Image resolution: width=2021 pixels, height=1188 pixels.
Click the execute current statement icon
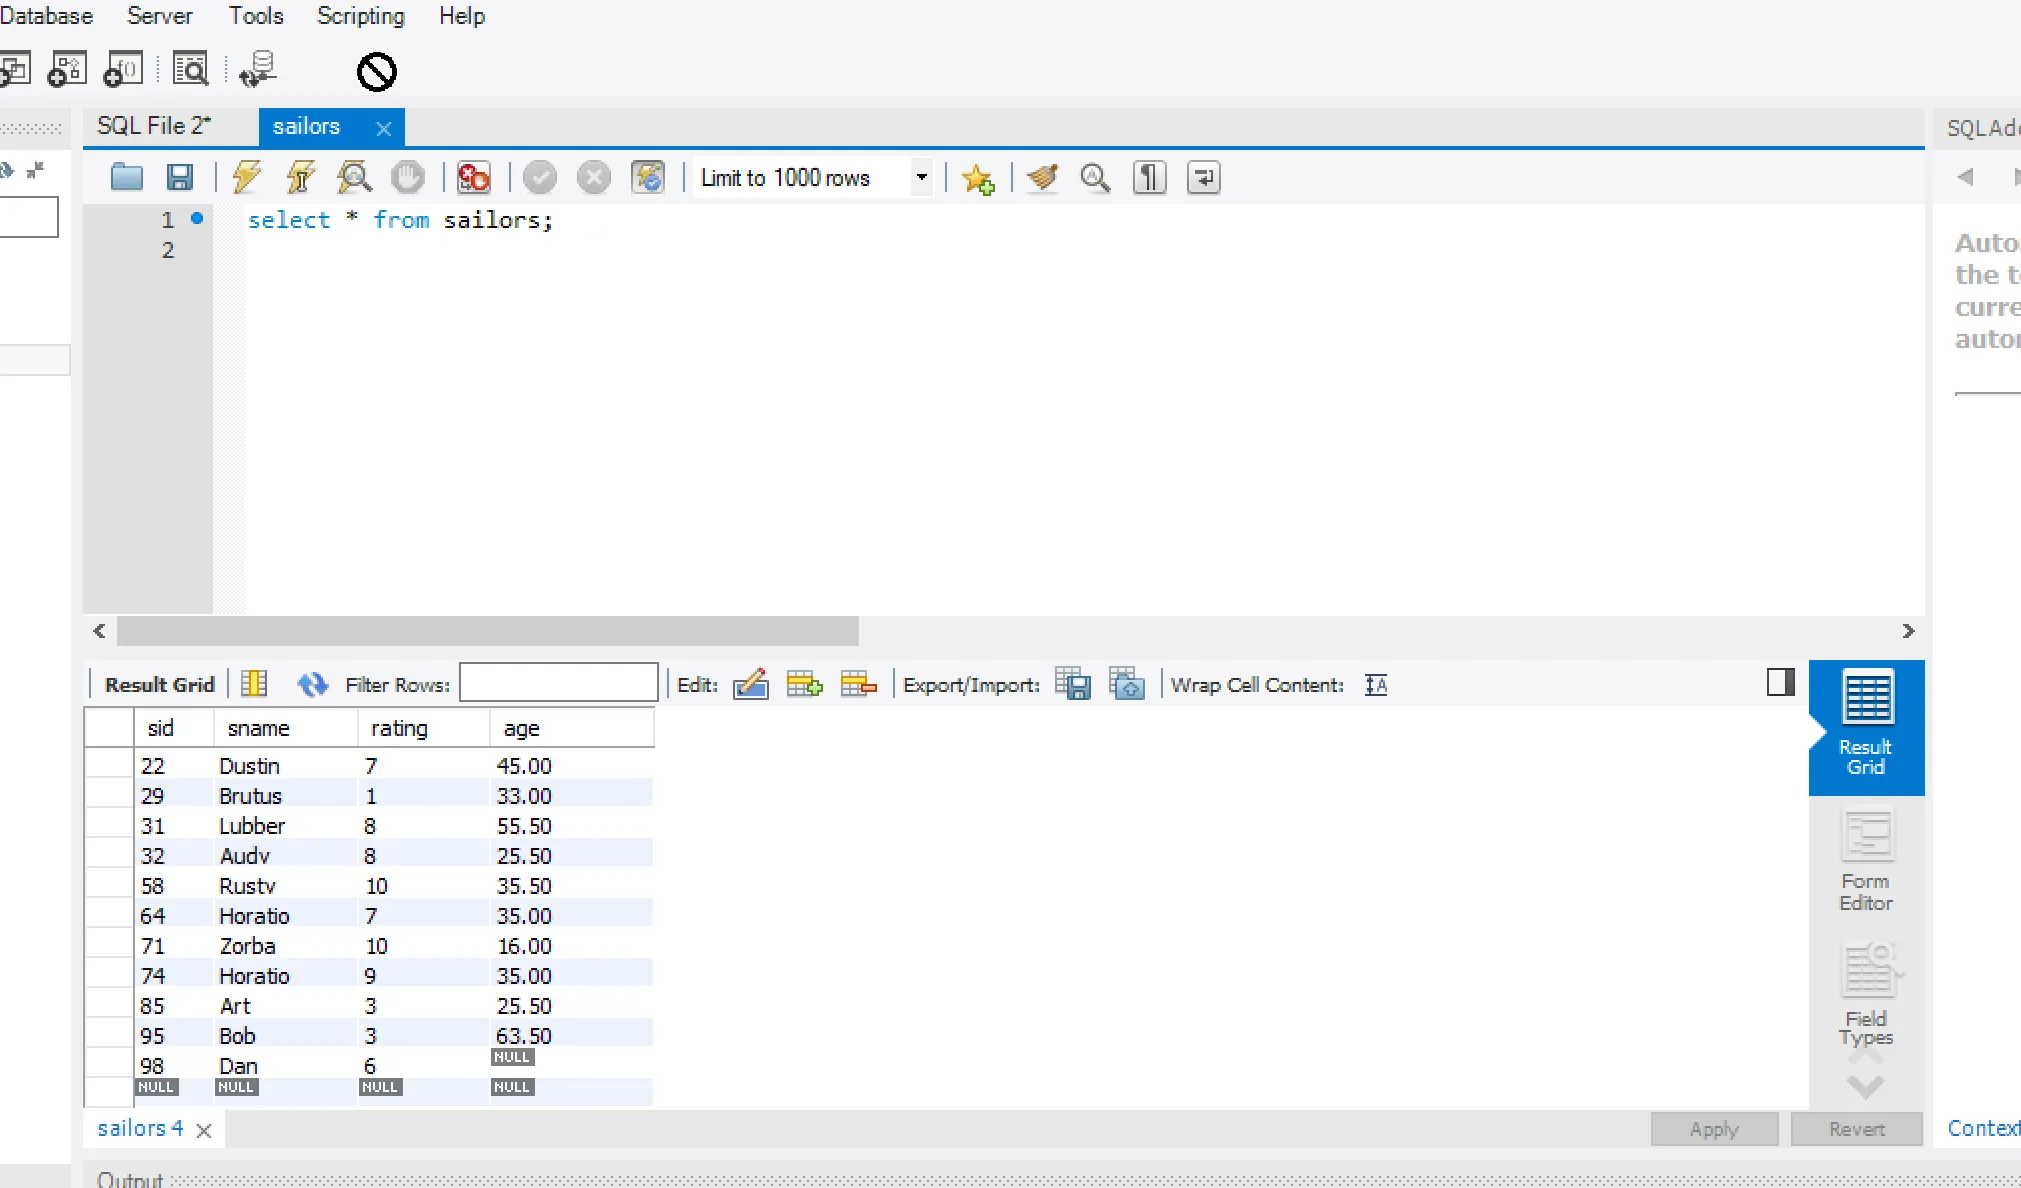pyautogui.click(x=301, y=178)
